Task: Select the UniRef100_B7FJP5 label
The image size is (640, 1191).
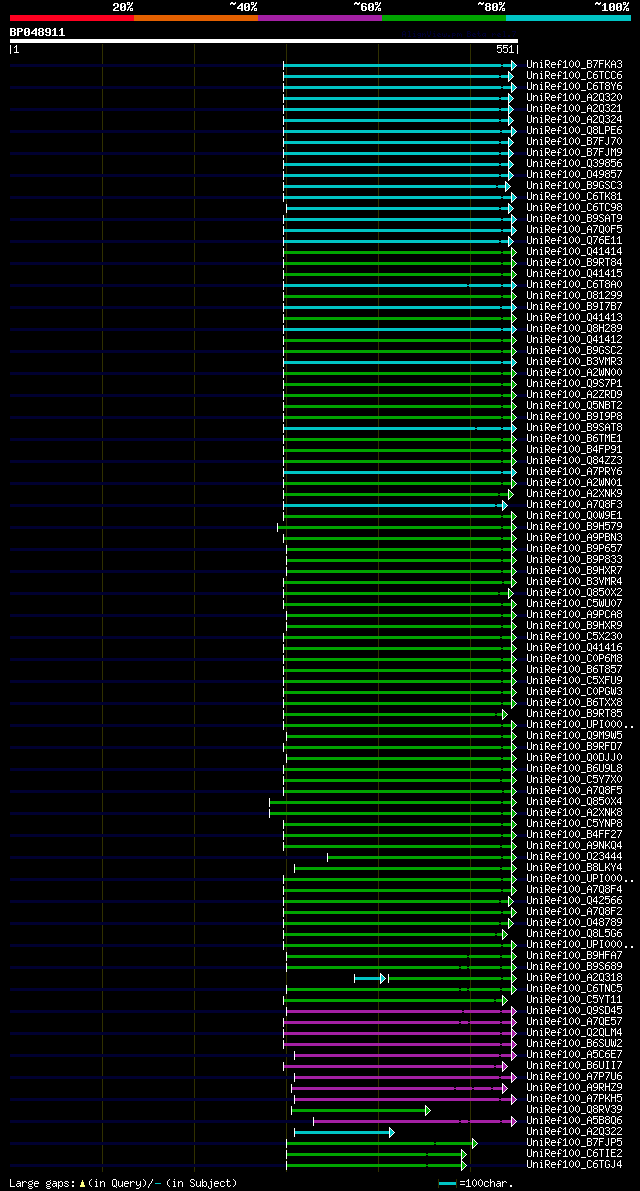Action: pyautogui.click(x=574, y=1144)
